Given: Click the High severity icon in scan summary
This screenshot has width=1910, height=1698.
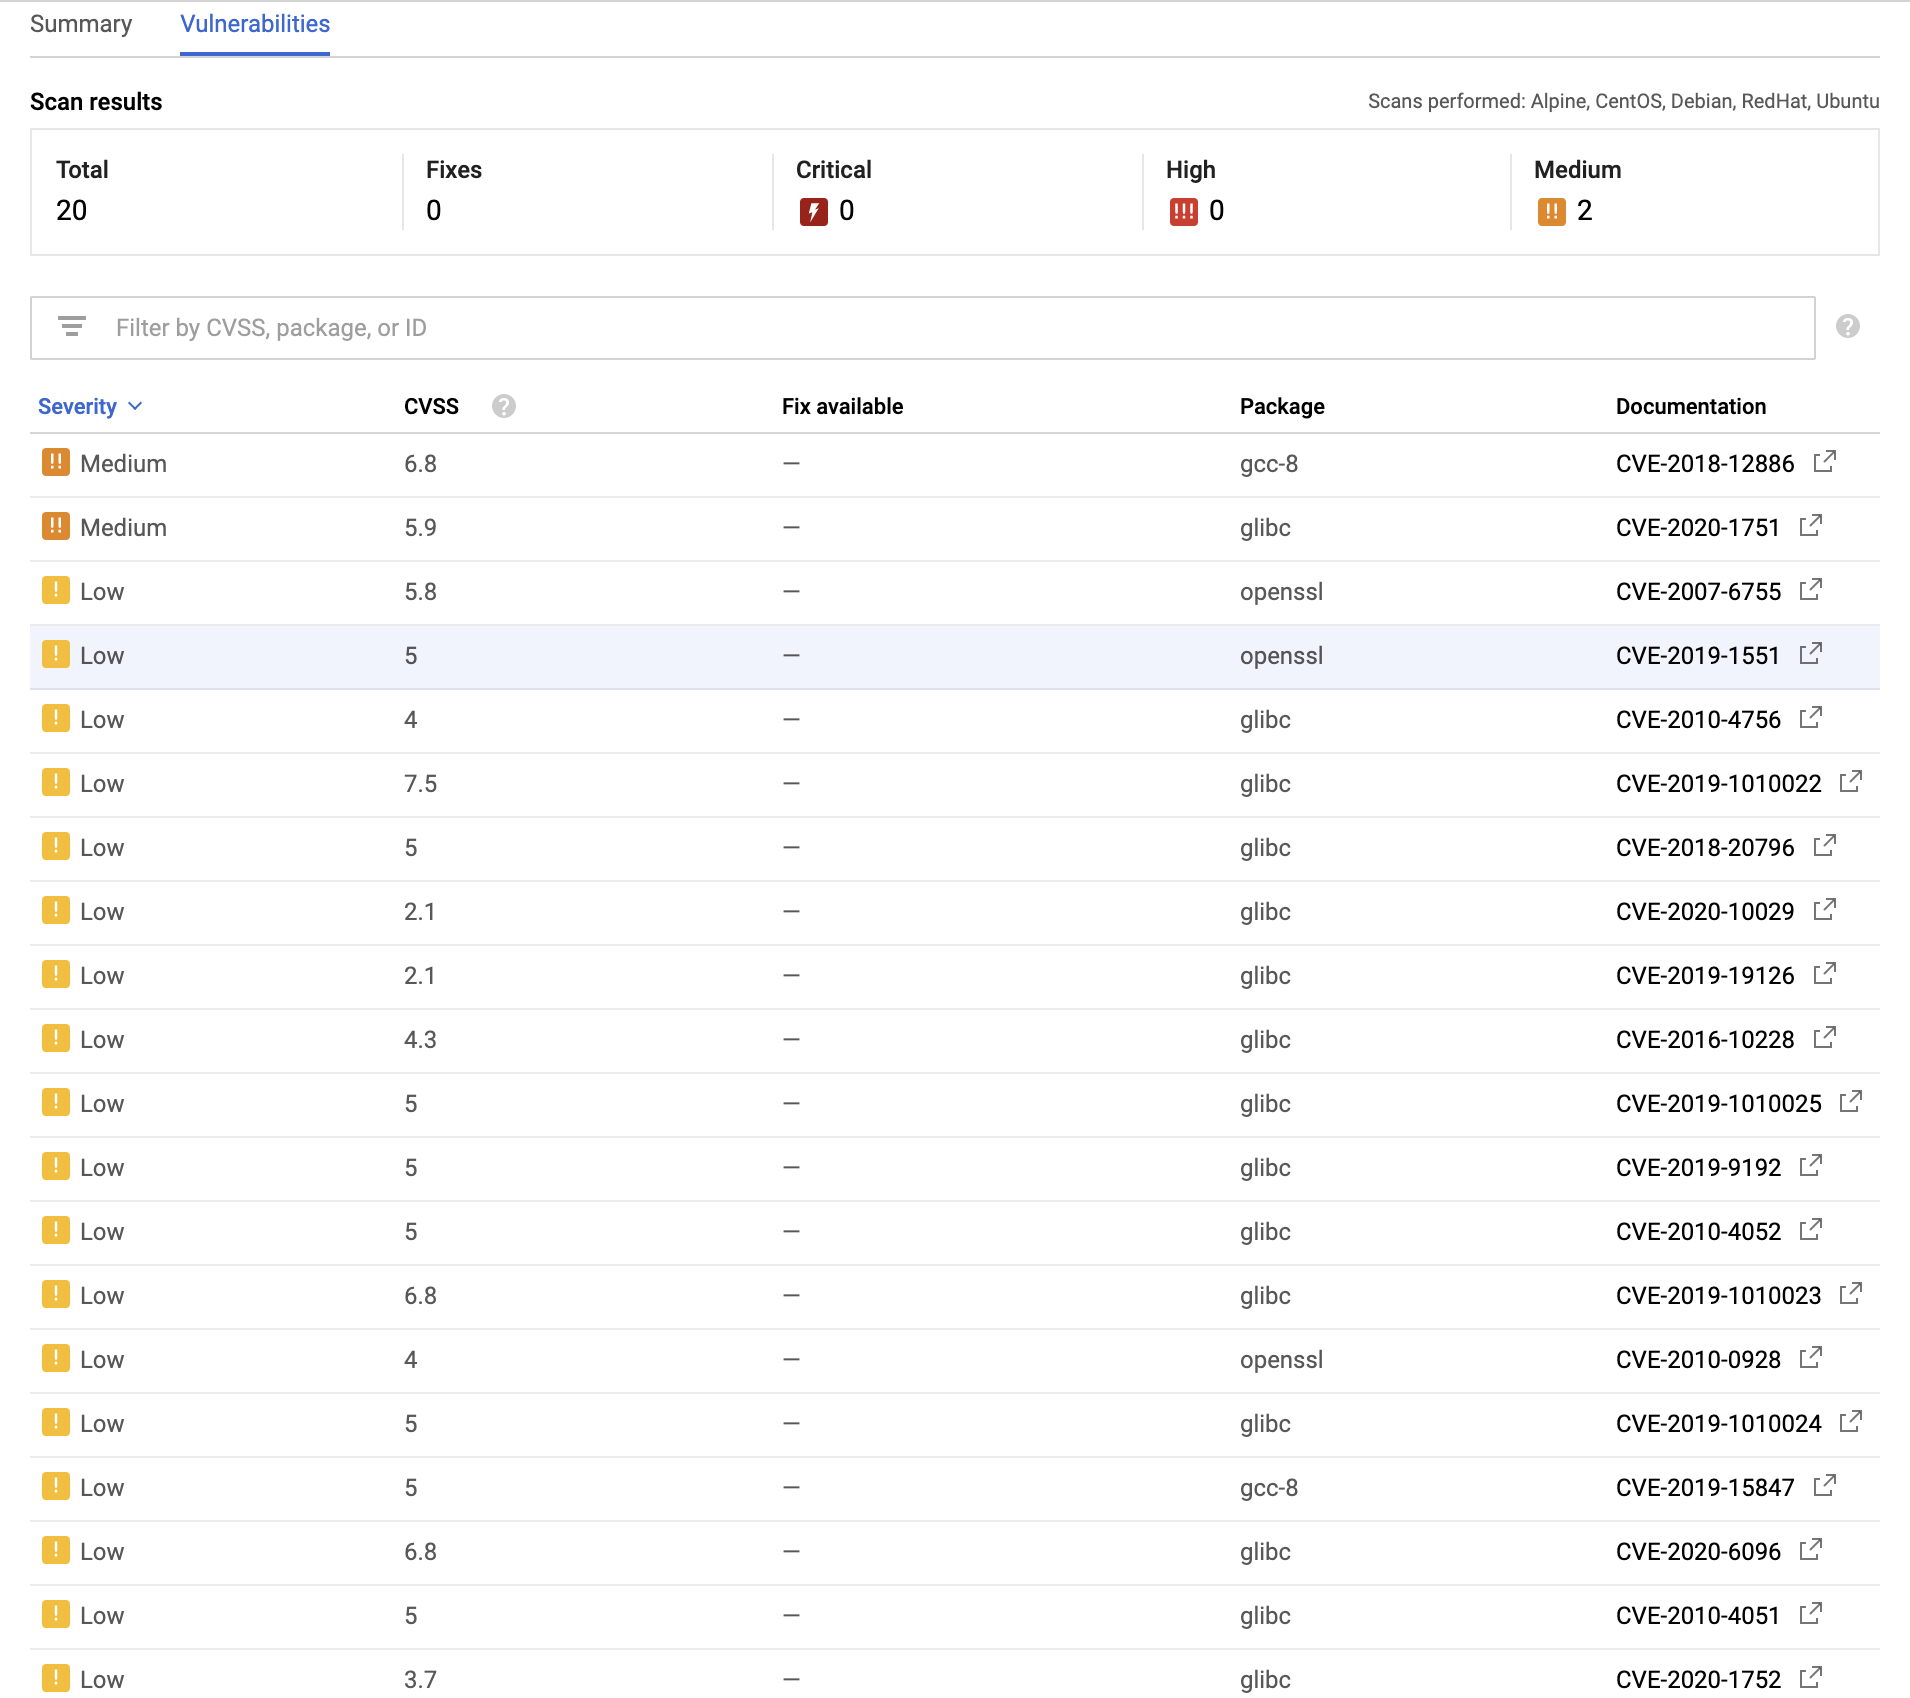Looking at the screenshot, I should coord(1186,211).
